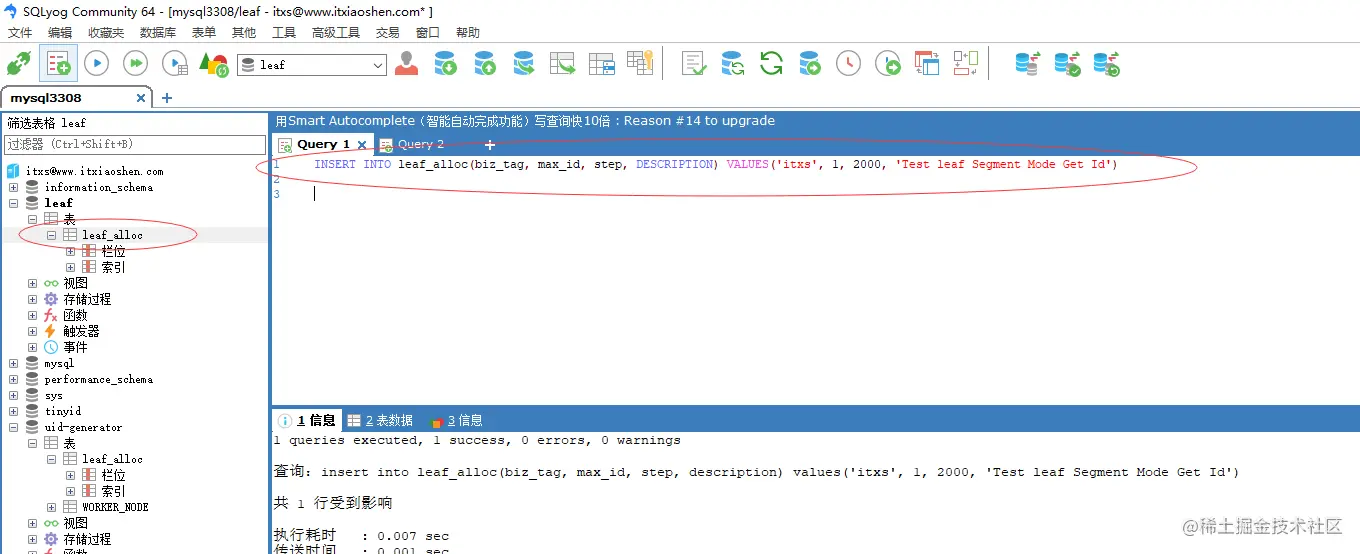Switch to the 3 信息 result tab

(x=456, y=420)
